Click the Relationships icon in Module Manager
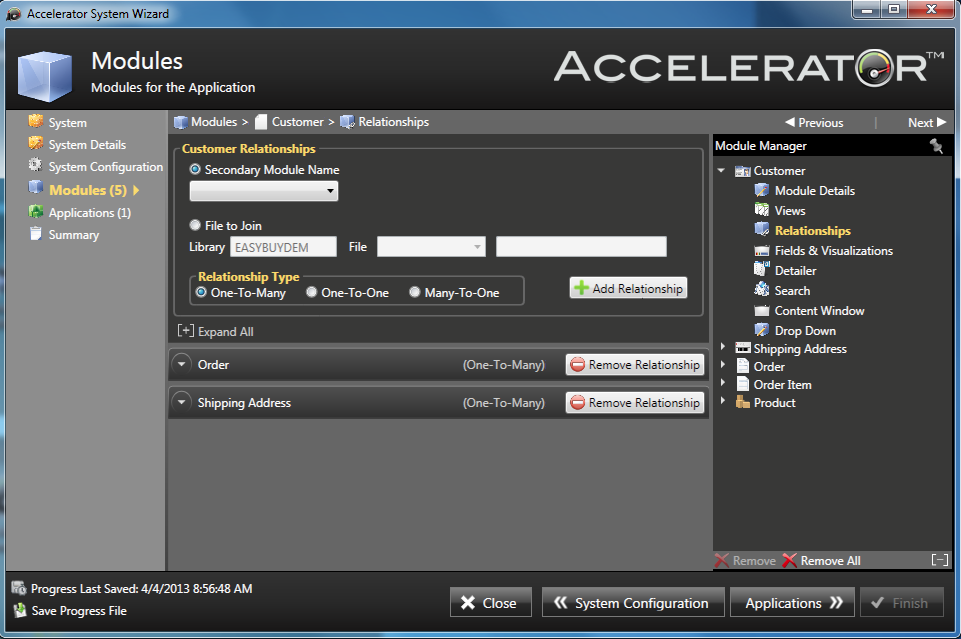961x639 pixels. pyautogui.click(x=761, y=230)
